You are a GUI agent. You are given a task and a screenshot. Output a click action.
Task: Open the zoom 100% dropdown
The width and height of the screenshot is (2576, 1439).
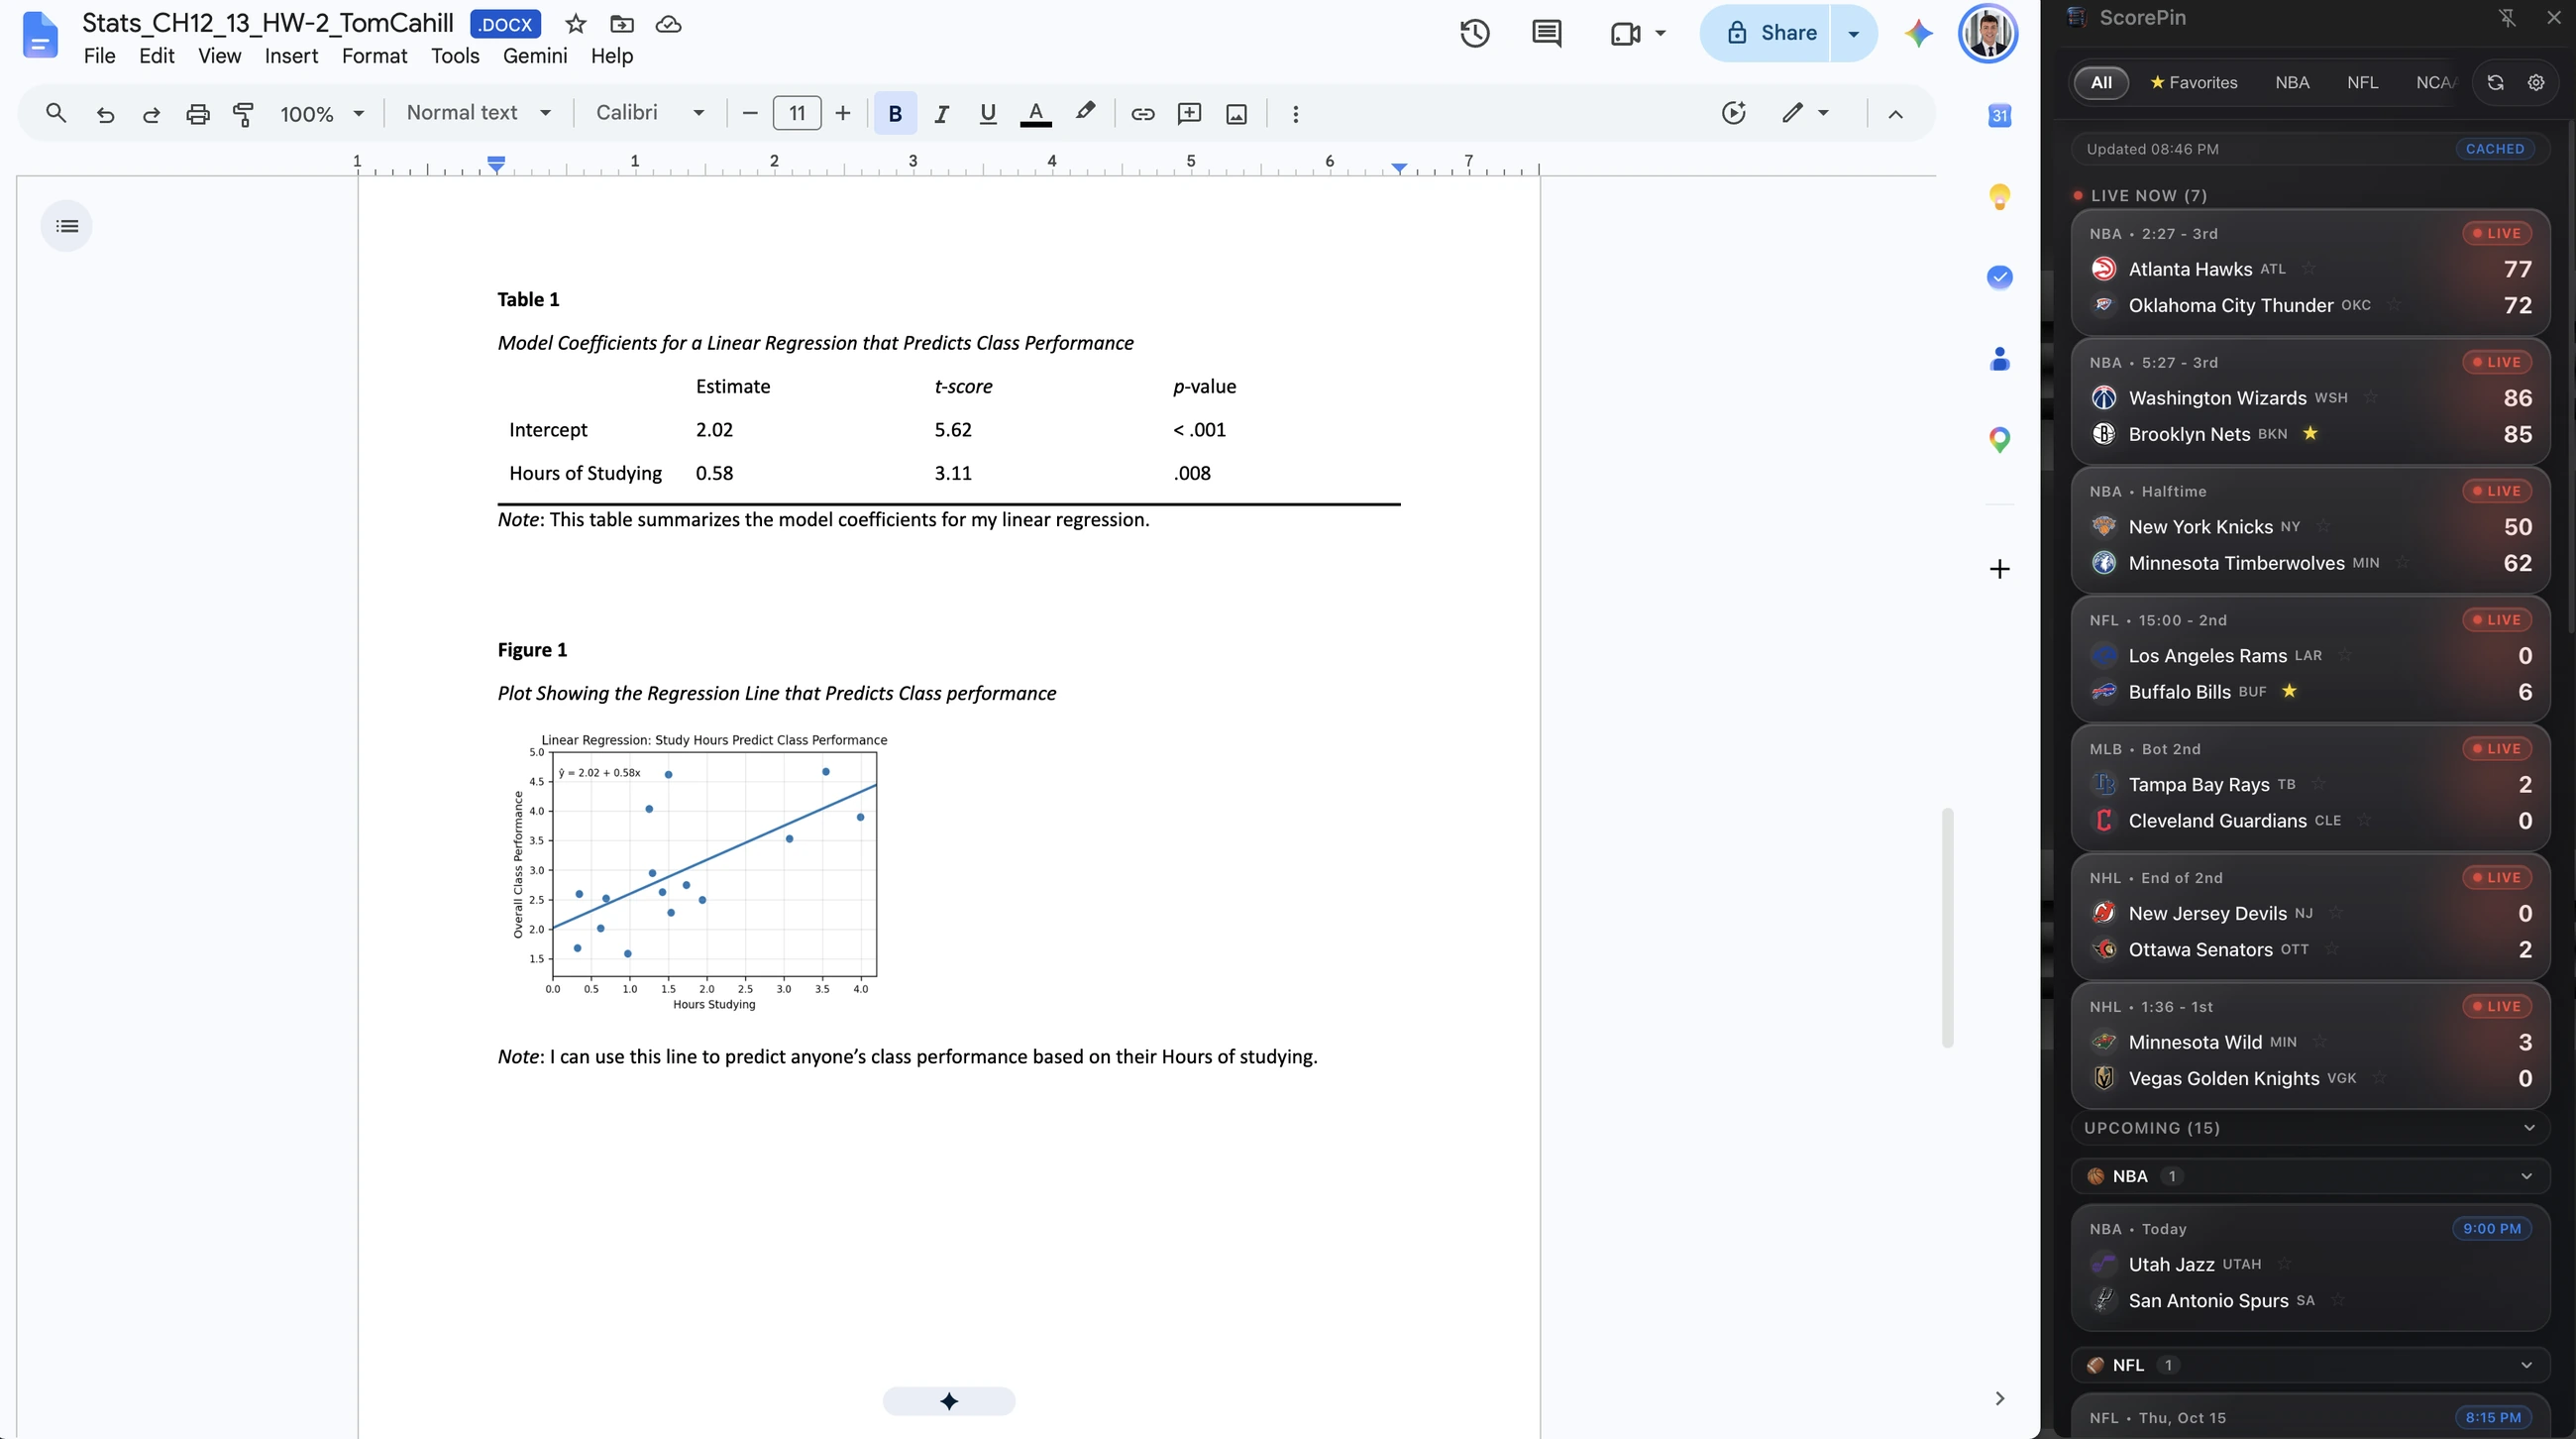[x=322, y=114]
